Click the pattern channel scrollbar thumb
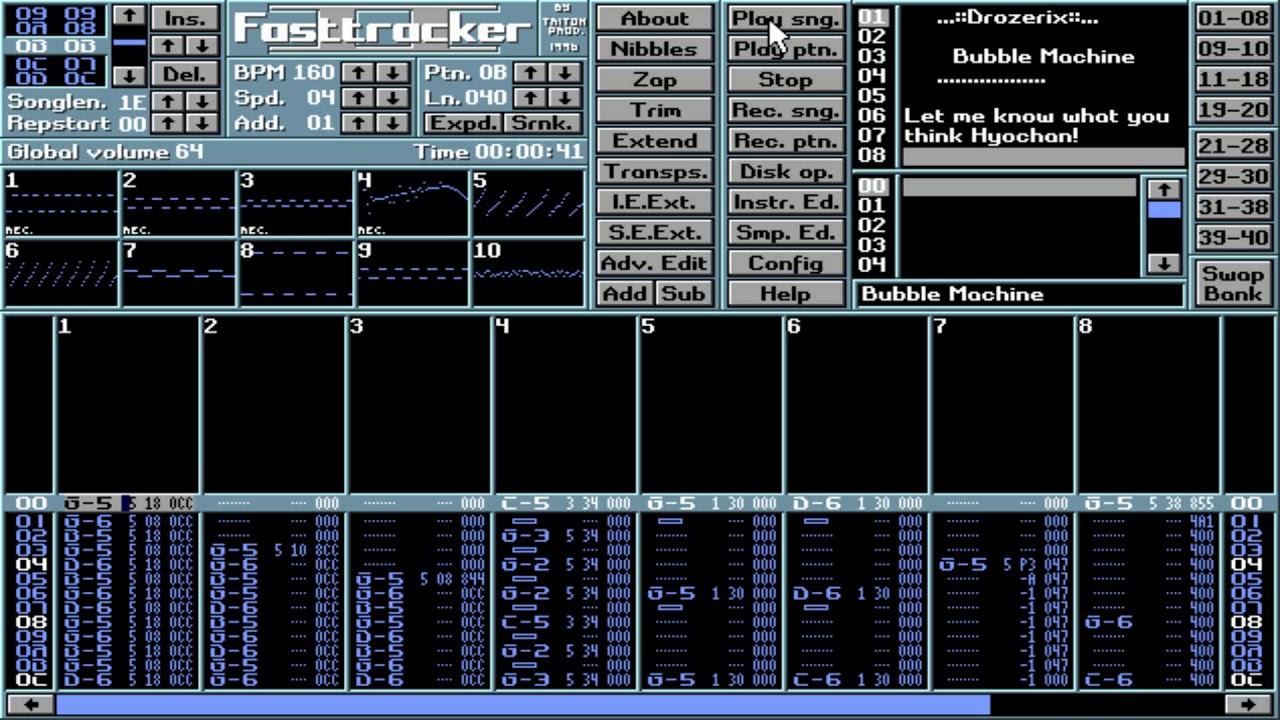Screen dimensions: 1280x720 click(x=523, y=705)
